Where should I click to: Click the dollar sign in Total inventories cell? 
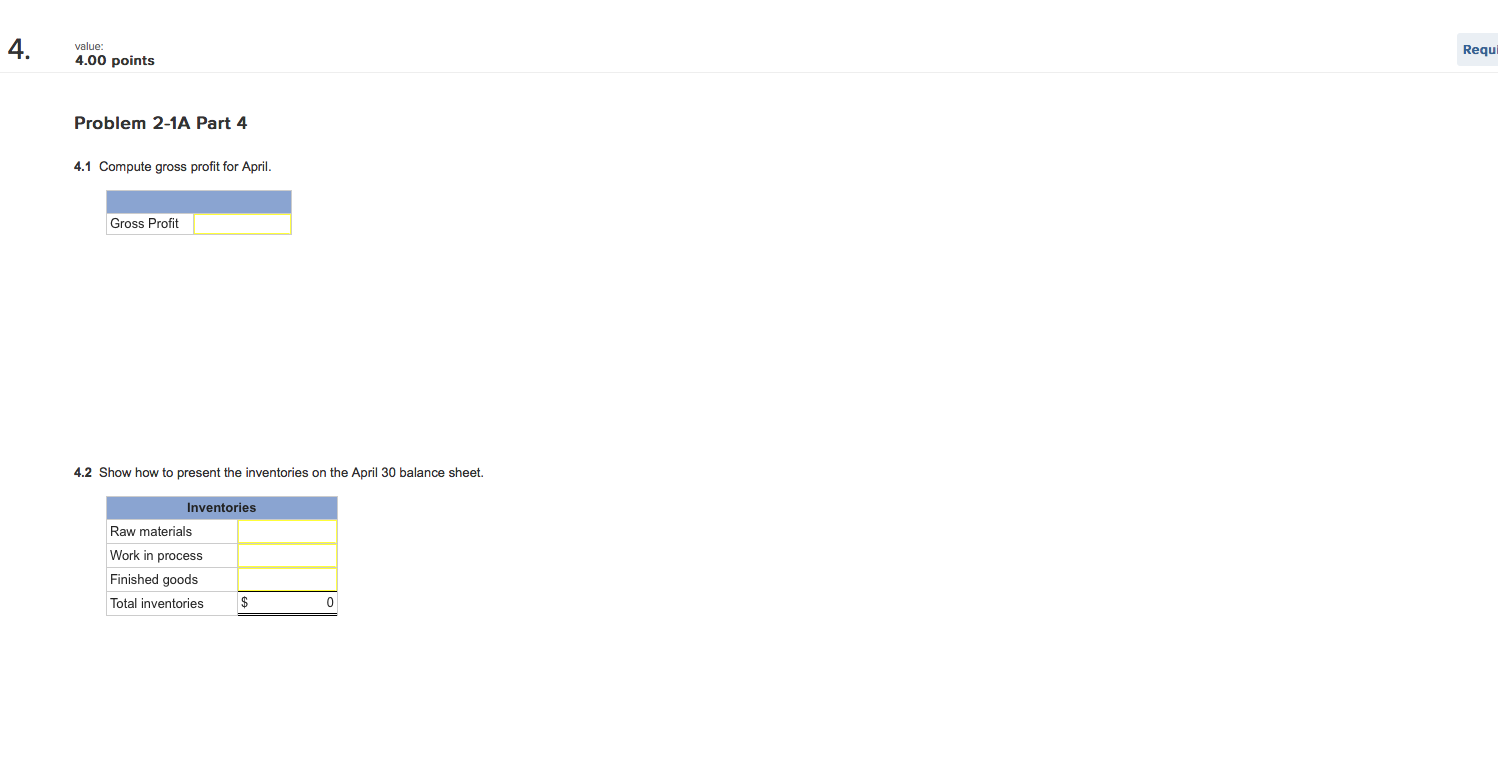244,603
